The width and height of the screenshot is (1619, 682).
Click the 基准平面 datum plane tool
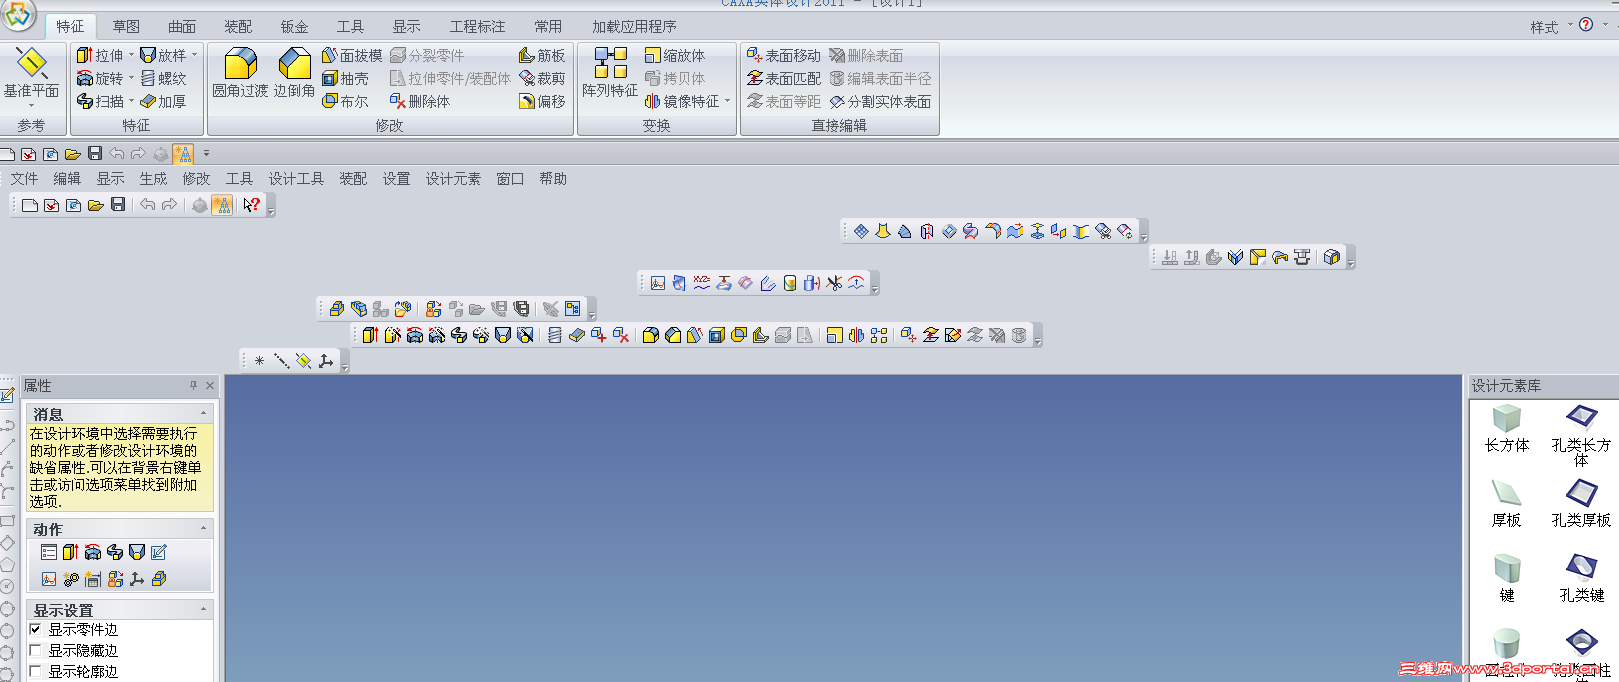tap(31, 76)
